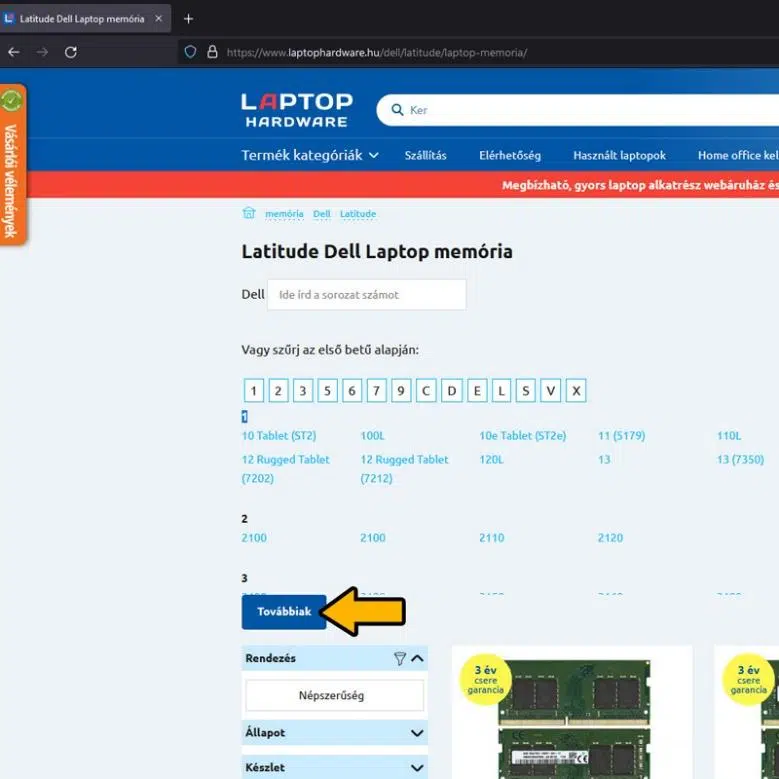779x779 pixels.
Task: Expand Termék kategóriák menu
Action: [x=310, y=156]
